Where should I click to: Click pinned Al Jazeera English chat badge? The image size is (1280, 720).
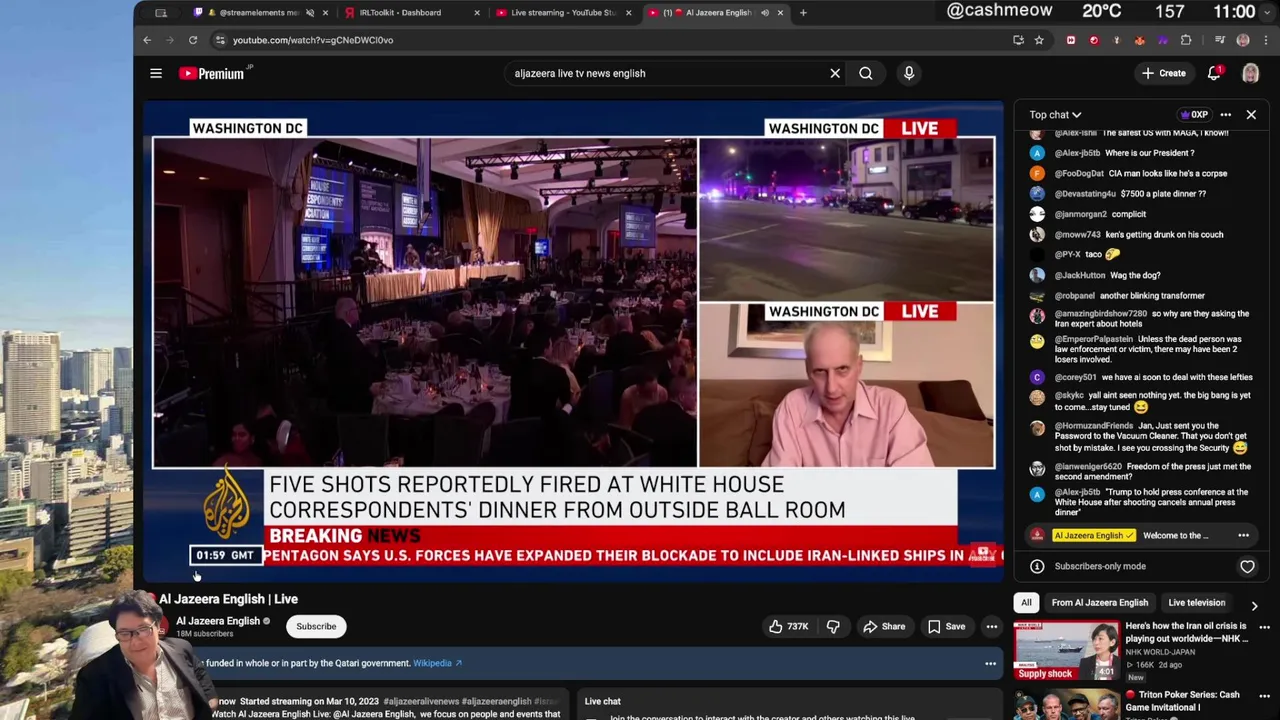(x=1095, y=535)
